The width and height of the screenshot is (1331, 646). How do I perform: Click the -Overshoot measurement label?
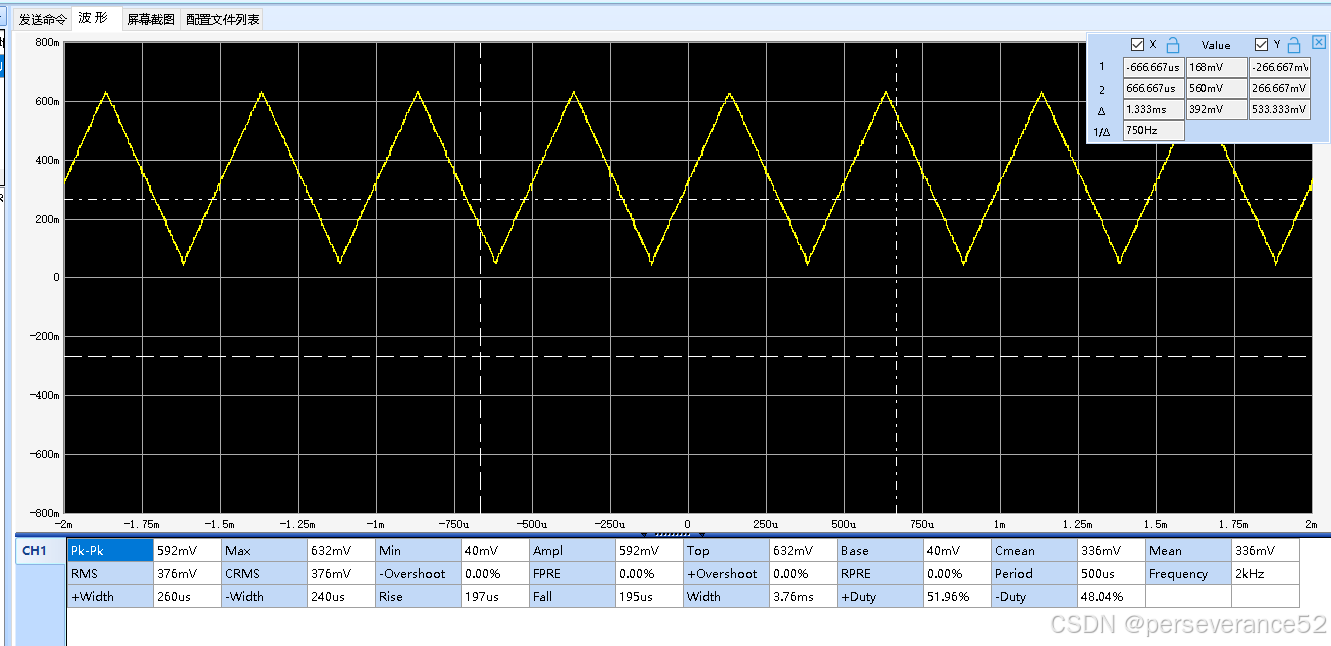(419, 574)
